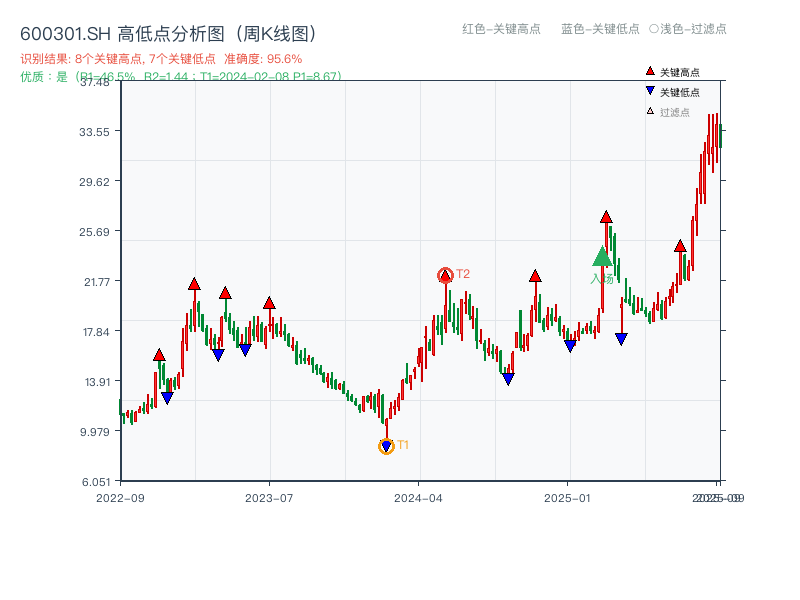
Task: Click the 6.051 y-axis label
Action: pos(96,482)
